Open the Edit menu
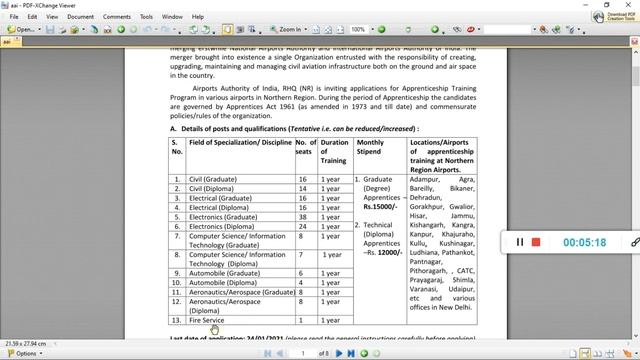This screenshot has height=360, width=640. [32, 17]
